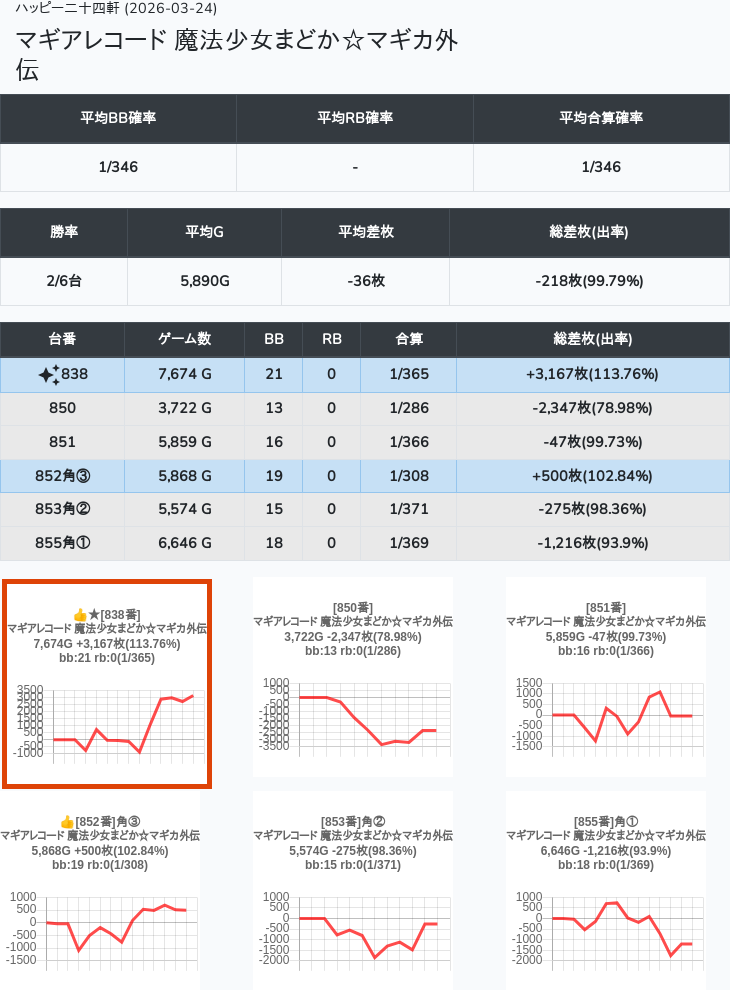Click the BB column header in machine table
Screen dimensions: 730x990
point(273,339)
